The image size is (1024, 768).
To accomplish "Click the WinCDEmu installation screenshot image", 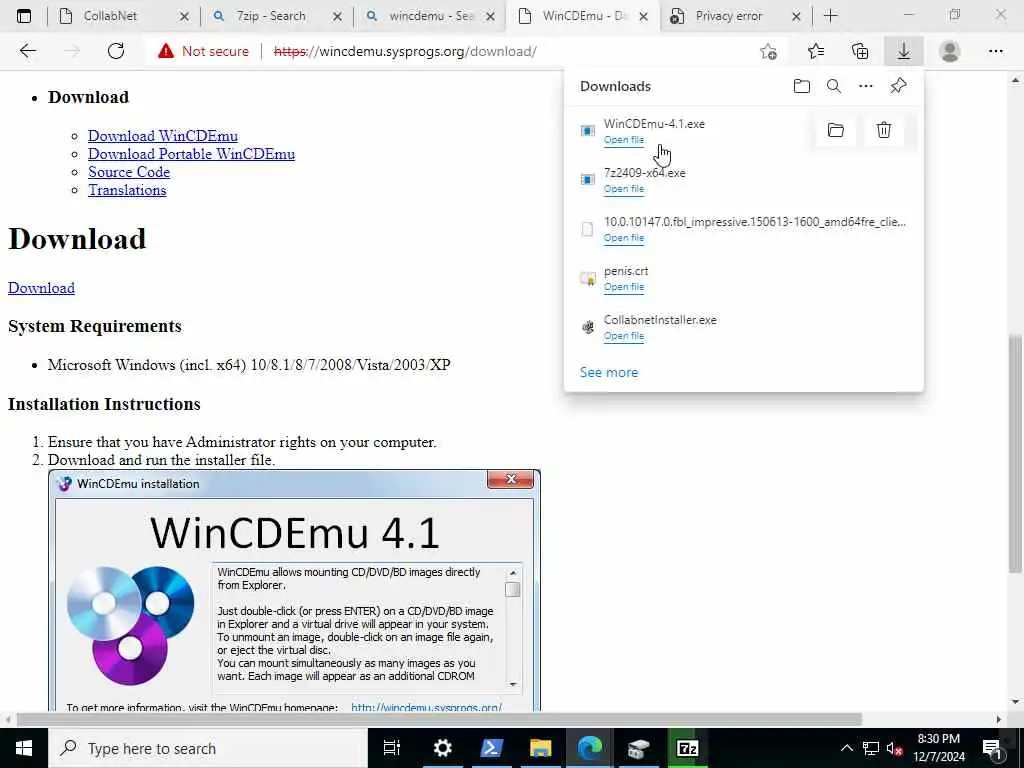I will coord(295,590).
